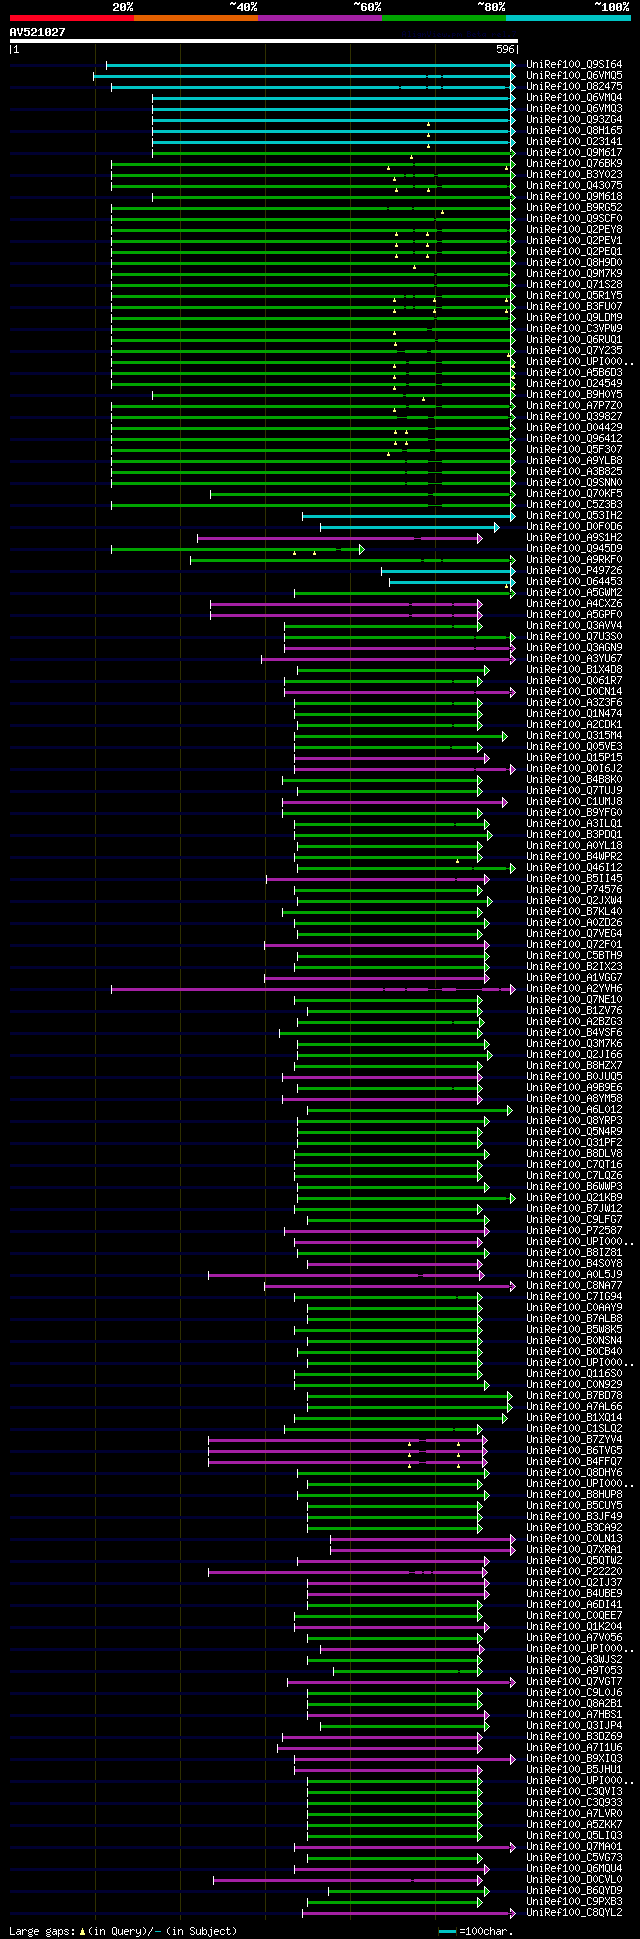Select UniRef100_Q8H165 in the hit list
This screenshot has width=640, height=1939.
click(574, 131)
